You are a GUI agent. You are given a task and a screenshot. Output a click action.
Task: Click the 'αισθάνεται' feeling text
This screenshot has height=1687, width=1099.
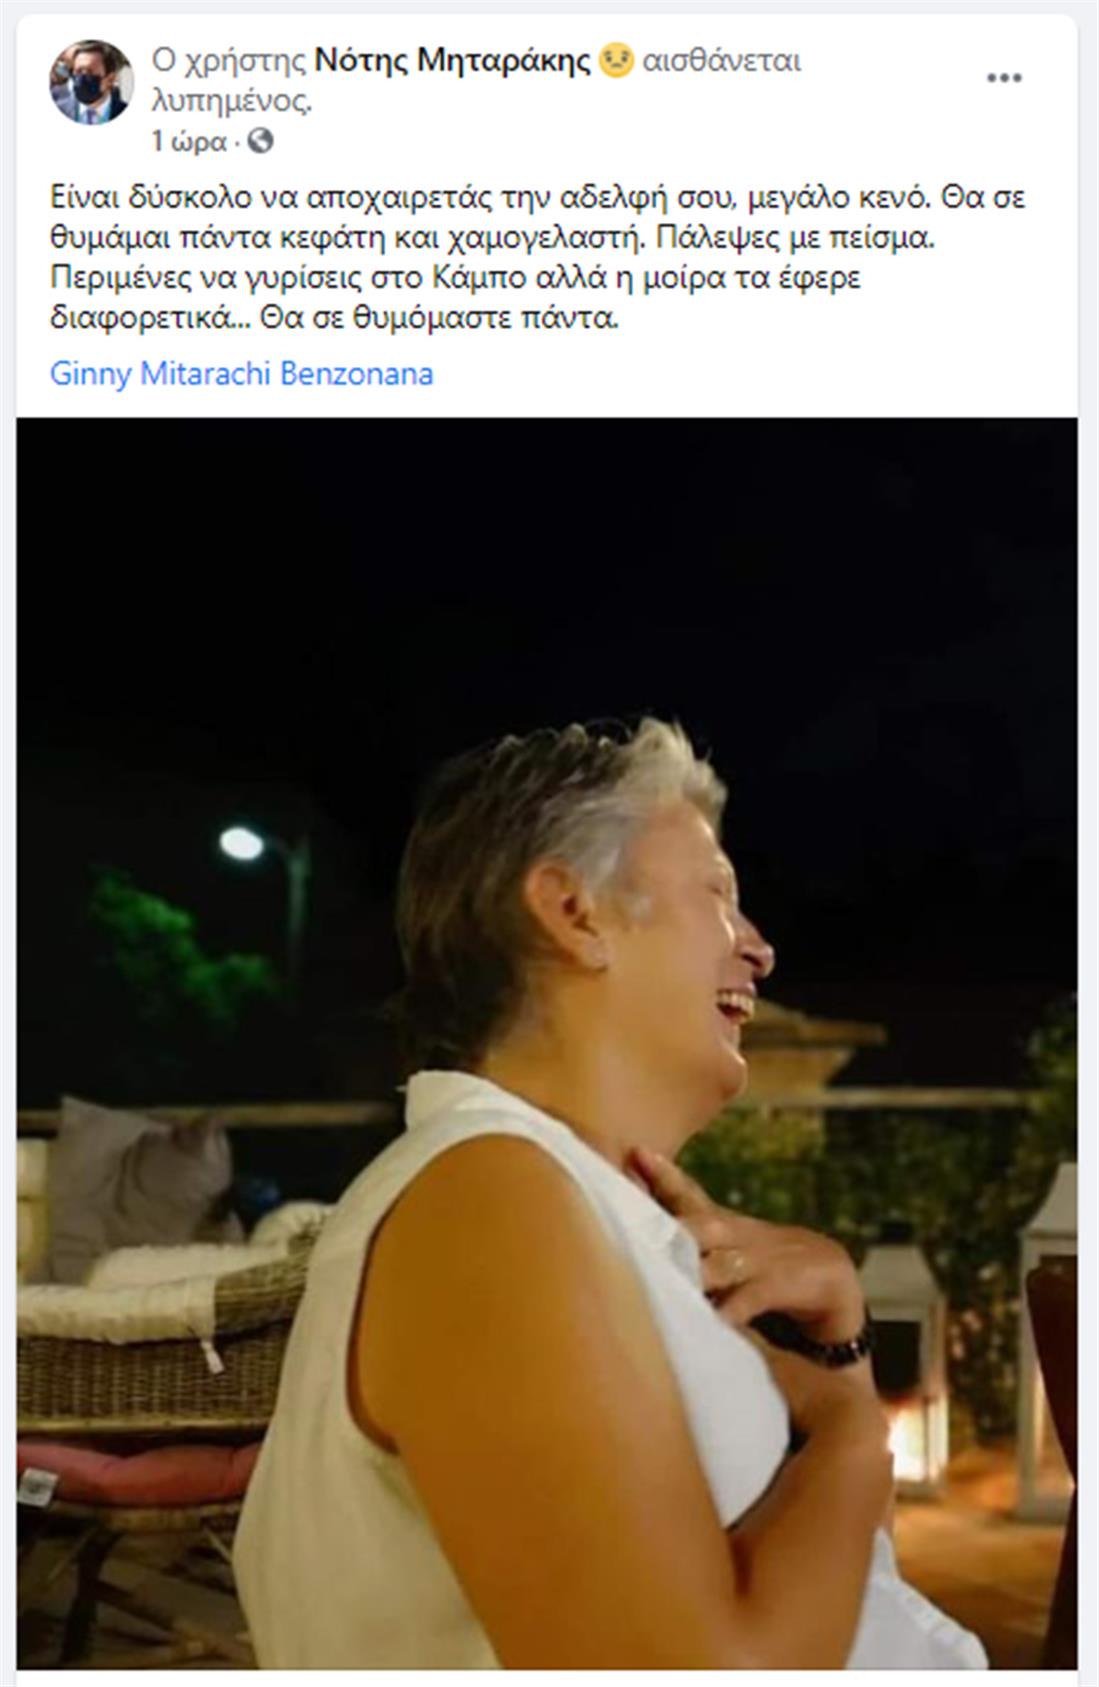click(x=722, y=62)
